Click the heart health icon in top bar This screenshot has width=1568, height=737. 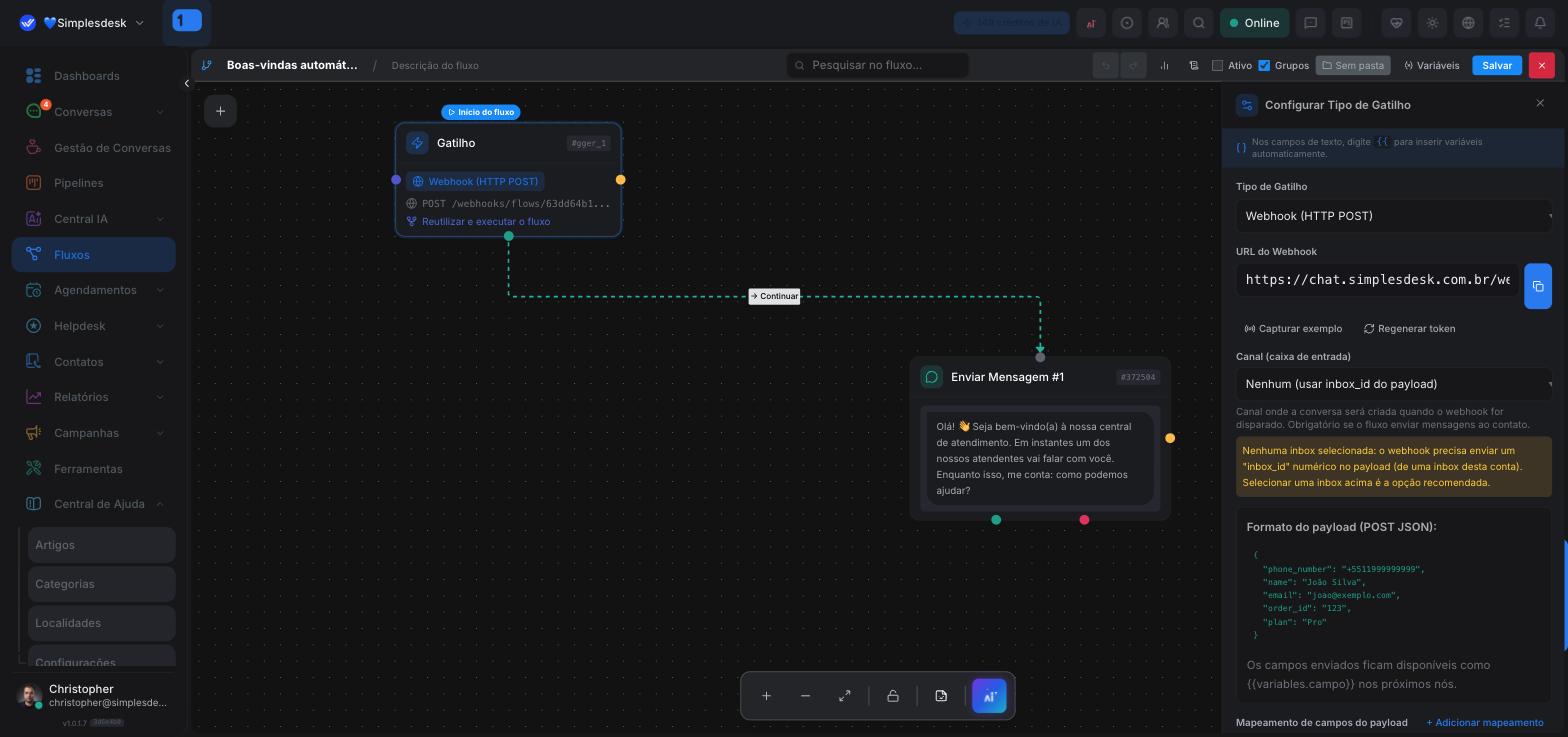[1396, 23]
